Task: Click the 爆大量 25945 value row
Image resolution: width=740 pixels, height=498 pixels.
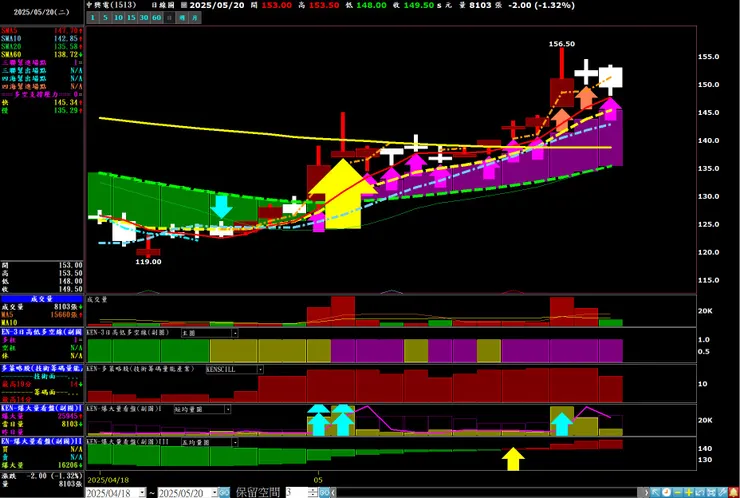Action: (x=42, y=416)
